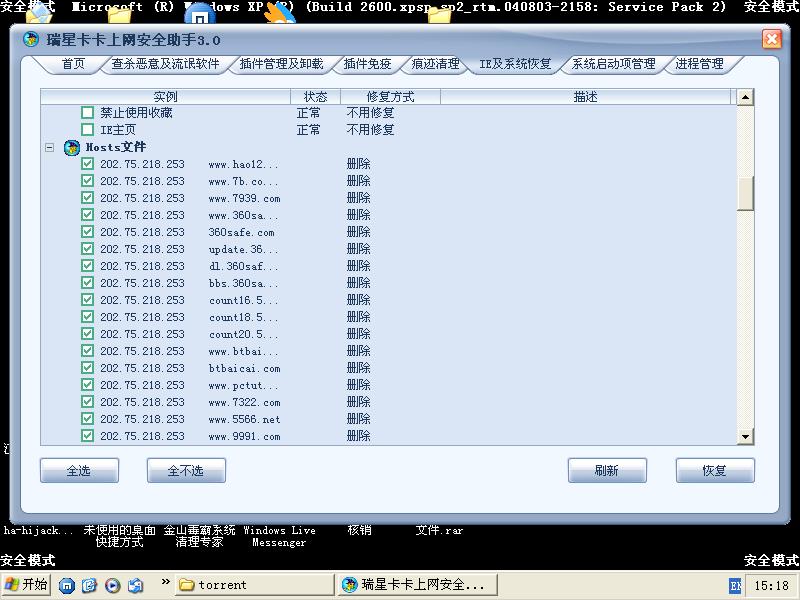
Task: Open the 查杀恶意及流氓软件 tab
Action: coord(165,64)
